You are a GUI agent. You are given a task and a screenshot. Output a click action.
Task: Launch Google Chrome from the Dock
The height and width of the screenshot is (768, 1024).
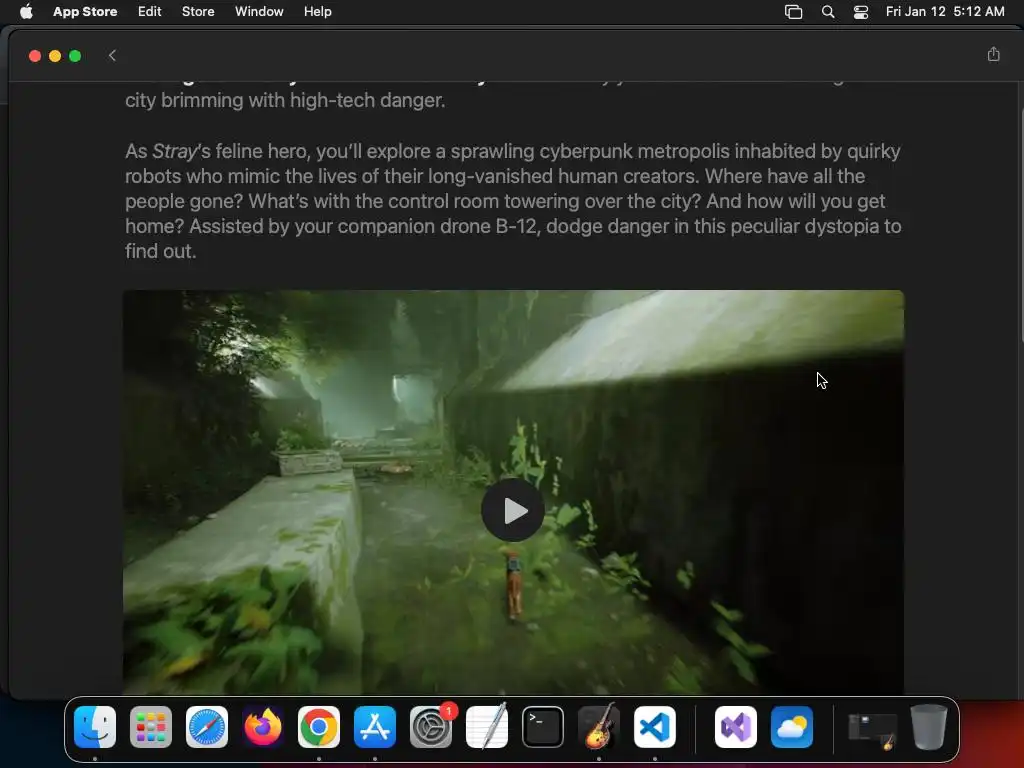pyautogui.click(x=319, y=727)
